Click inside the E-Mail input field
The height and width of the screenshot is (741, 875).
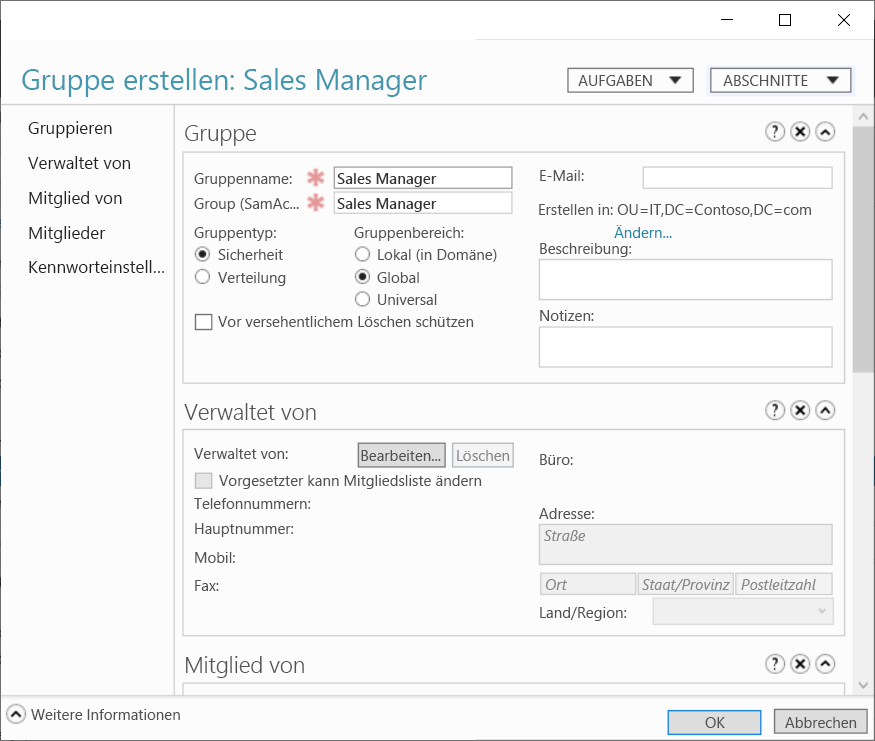[x=737, y=177]
